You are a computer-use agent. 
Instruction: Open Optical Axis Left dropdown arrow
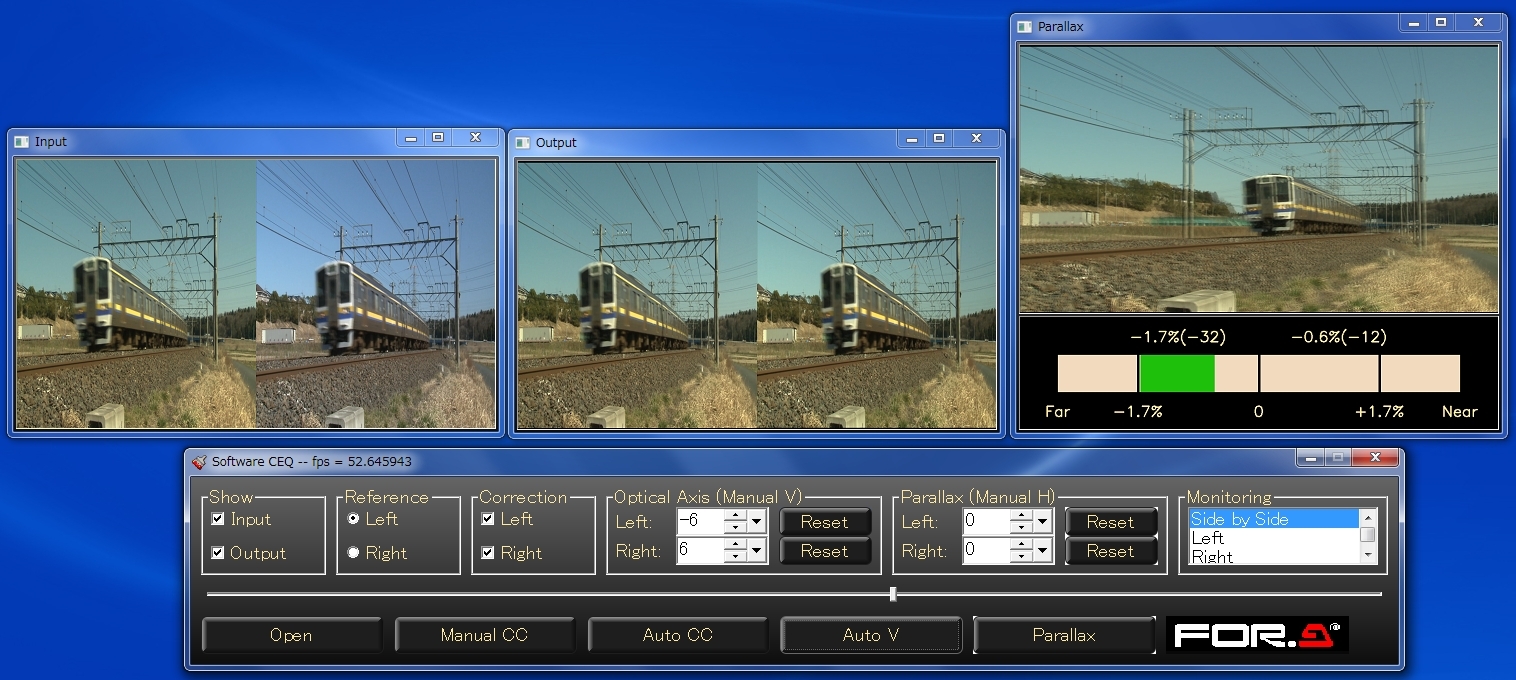coord(757,521)
